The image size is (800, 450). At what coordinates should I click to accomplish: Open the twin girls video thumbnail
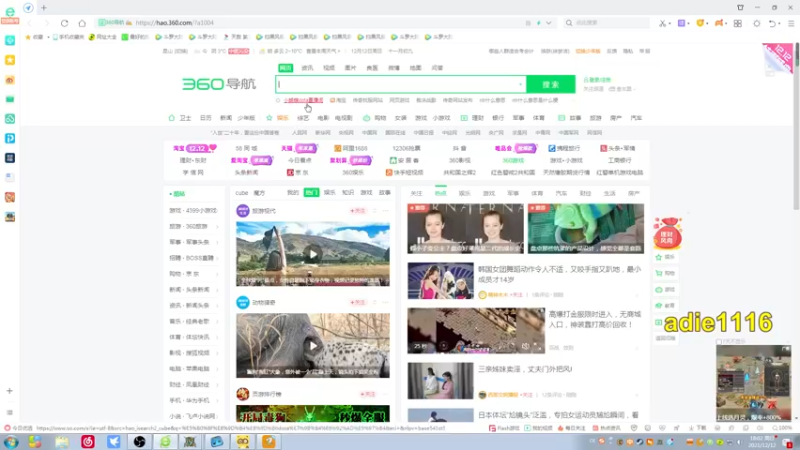tap(465, 229)
